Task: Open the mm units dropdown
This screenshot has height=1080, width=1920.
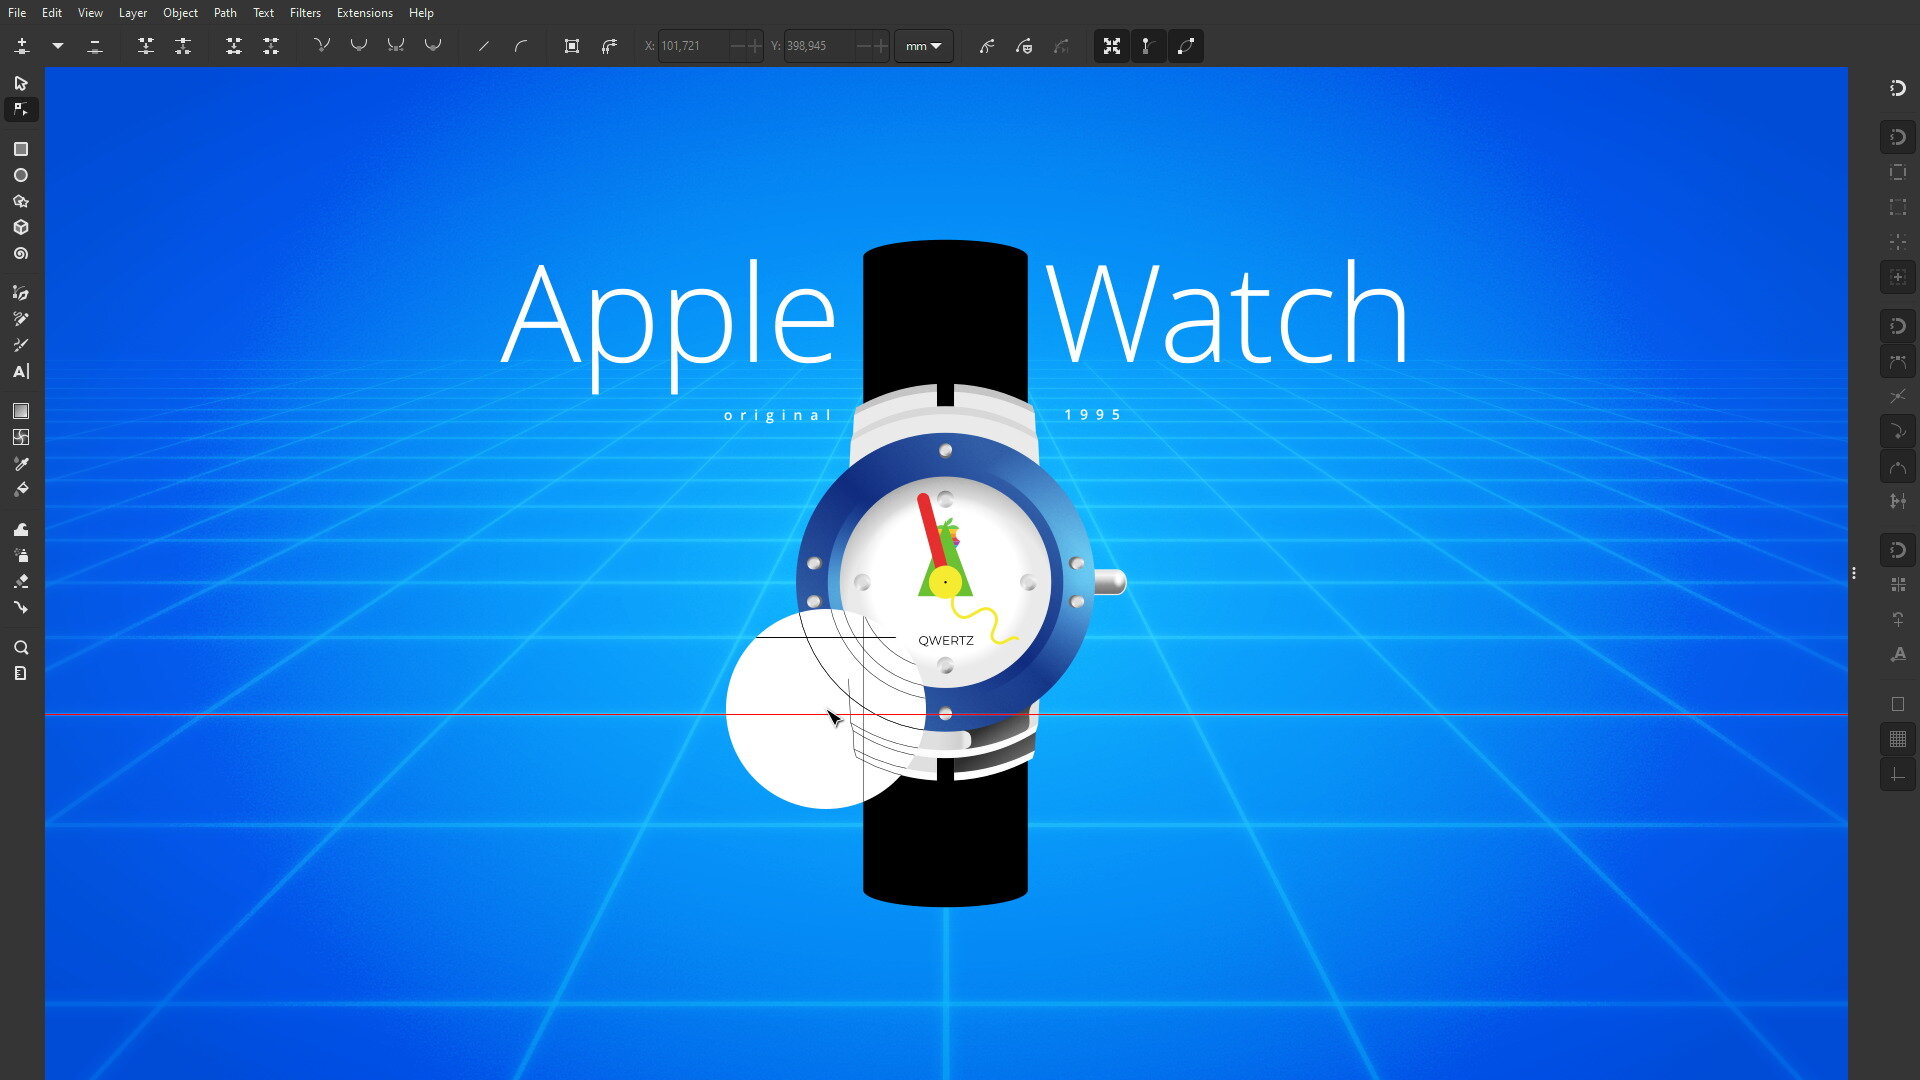Action: click(x=923, y=46)
